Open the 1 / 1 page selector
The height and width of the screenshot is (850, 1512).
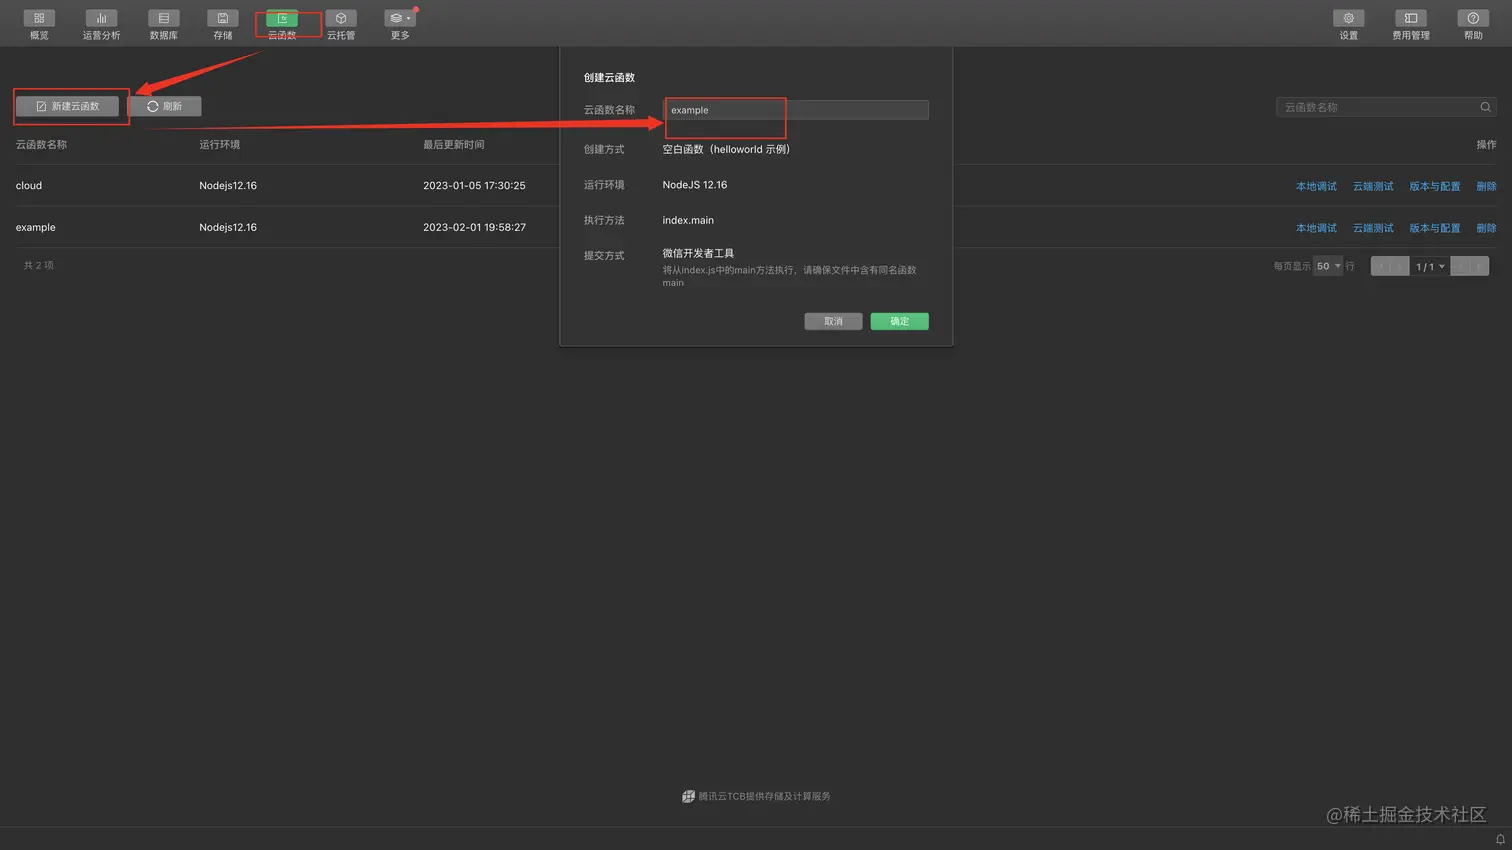point(1430,266)
